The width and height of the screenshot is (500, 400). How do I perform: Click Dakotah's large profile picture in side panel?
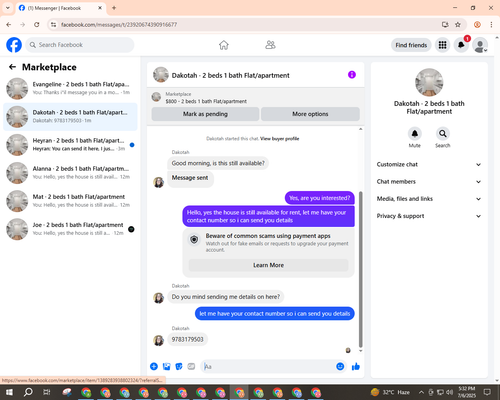pyautogui.click(x=429, y=82)
